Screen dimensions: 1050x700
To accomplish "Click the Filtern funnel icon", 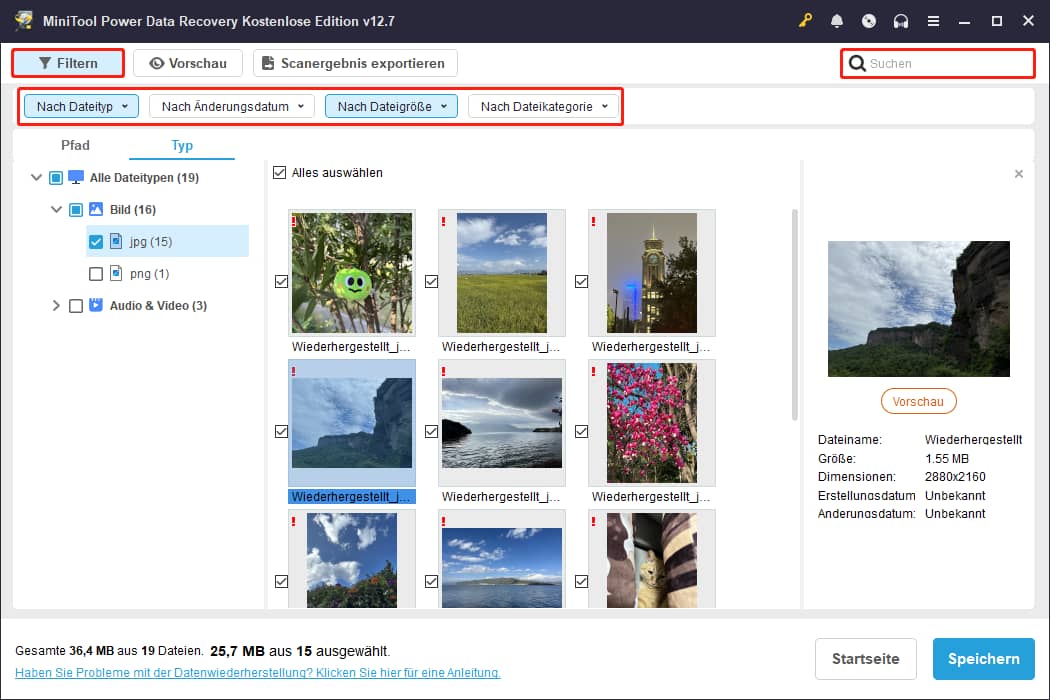I will tap(45, 62).
